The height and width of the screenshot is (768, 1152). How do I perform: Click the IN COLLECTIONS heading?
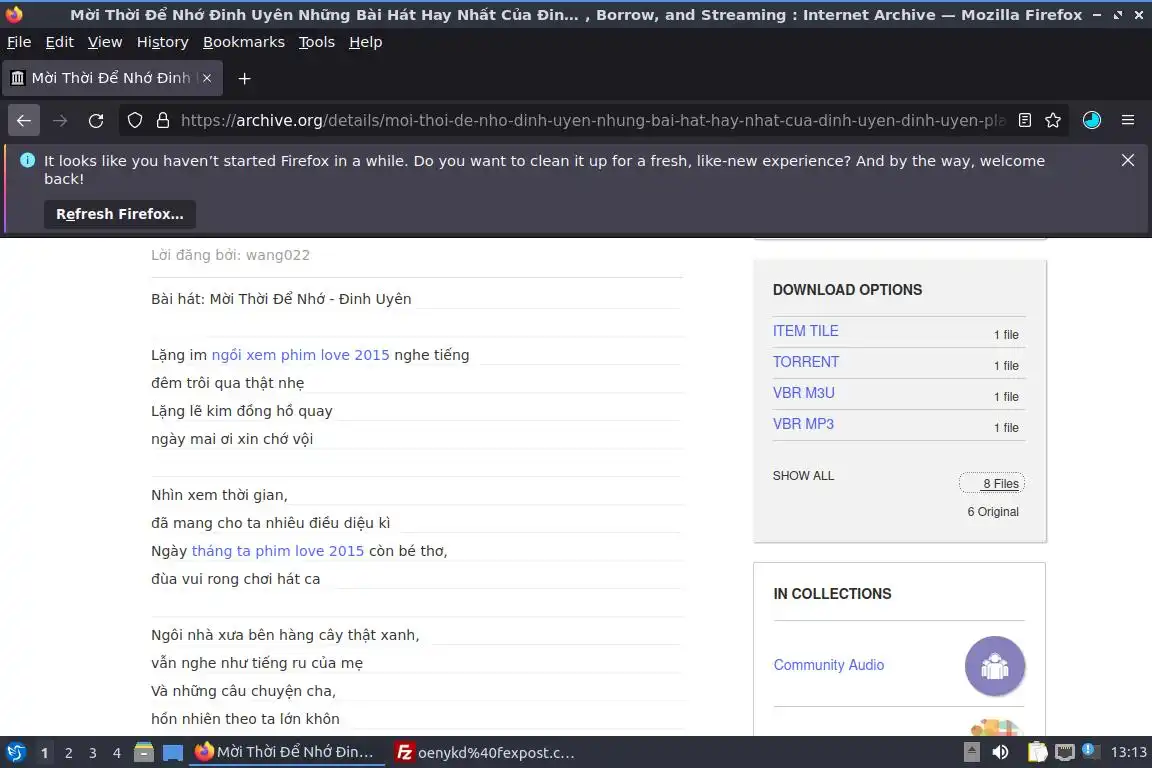coord(832,594)
